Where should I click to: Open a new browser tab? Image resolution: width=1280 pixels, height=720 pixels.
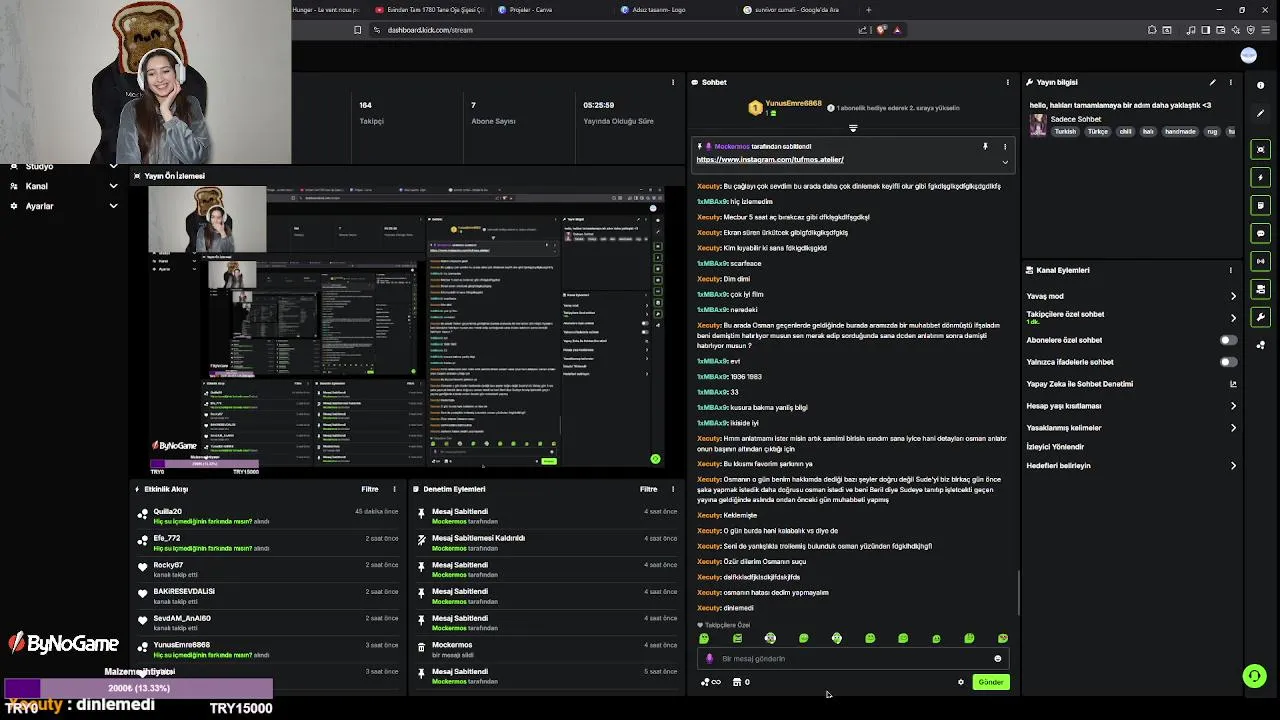[x=868, y=10]
